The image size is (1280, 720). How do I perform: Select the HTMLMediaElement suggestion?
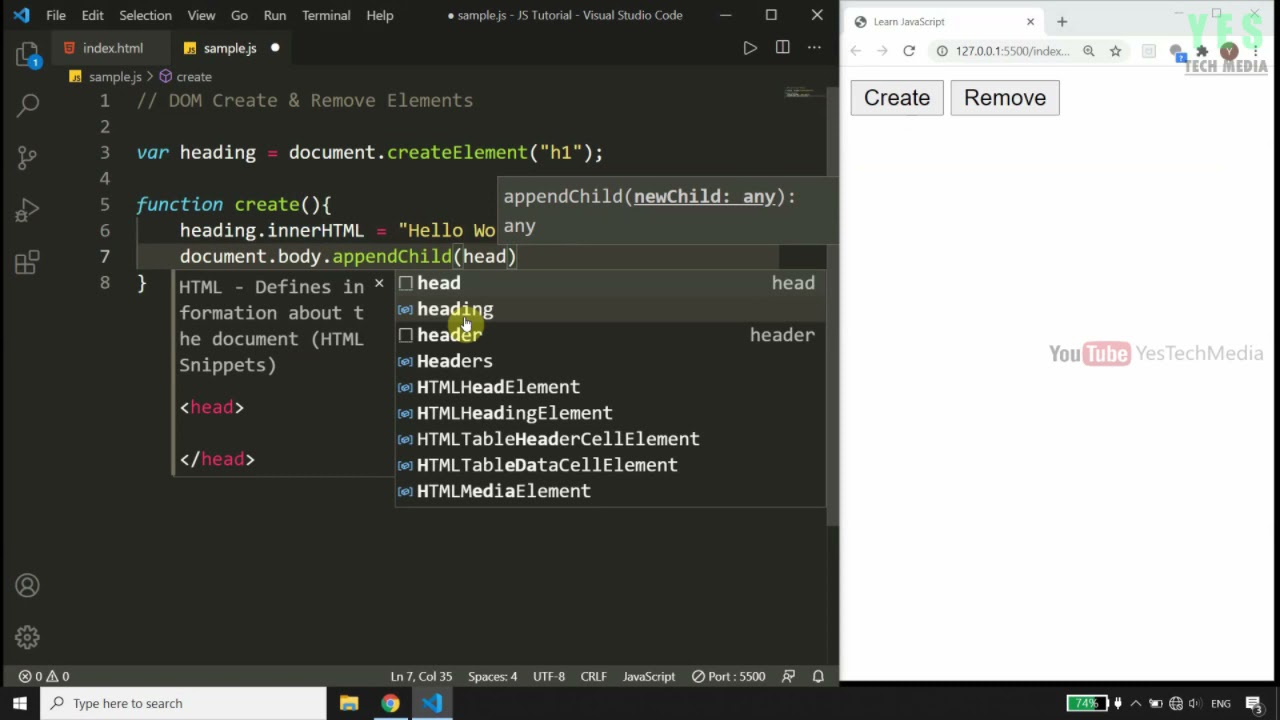pyautogui.click(x=610, y=491)
